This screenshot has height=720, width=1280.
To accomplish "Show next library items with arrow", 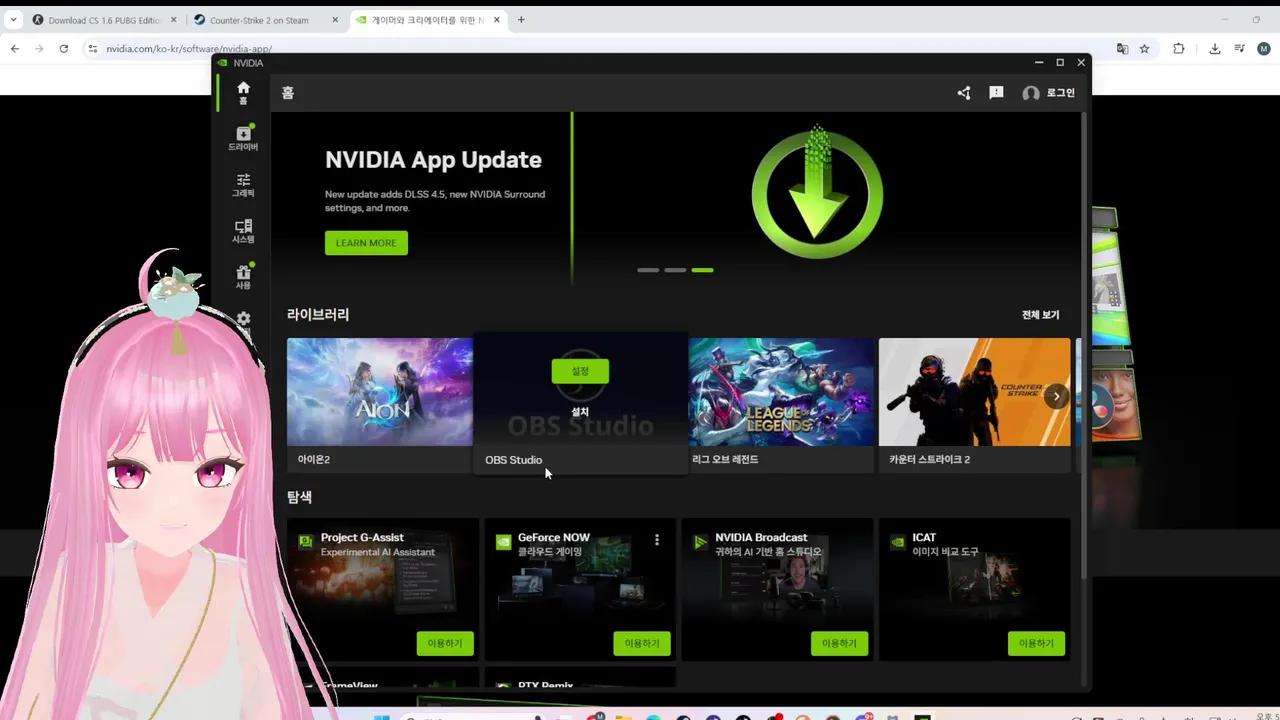I will point(1056,396).
